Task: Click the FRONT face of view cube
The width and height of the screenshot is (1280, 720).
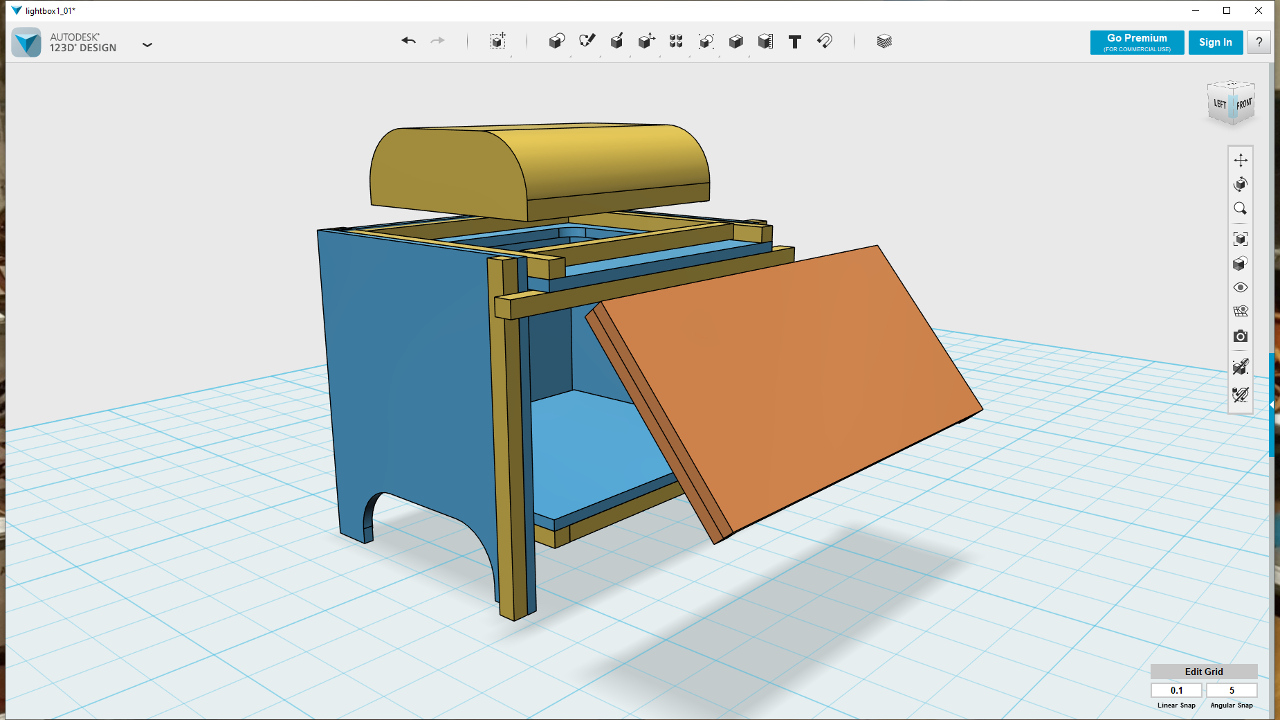Action: click(1243, 104)
